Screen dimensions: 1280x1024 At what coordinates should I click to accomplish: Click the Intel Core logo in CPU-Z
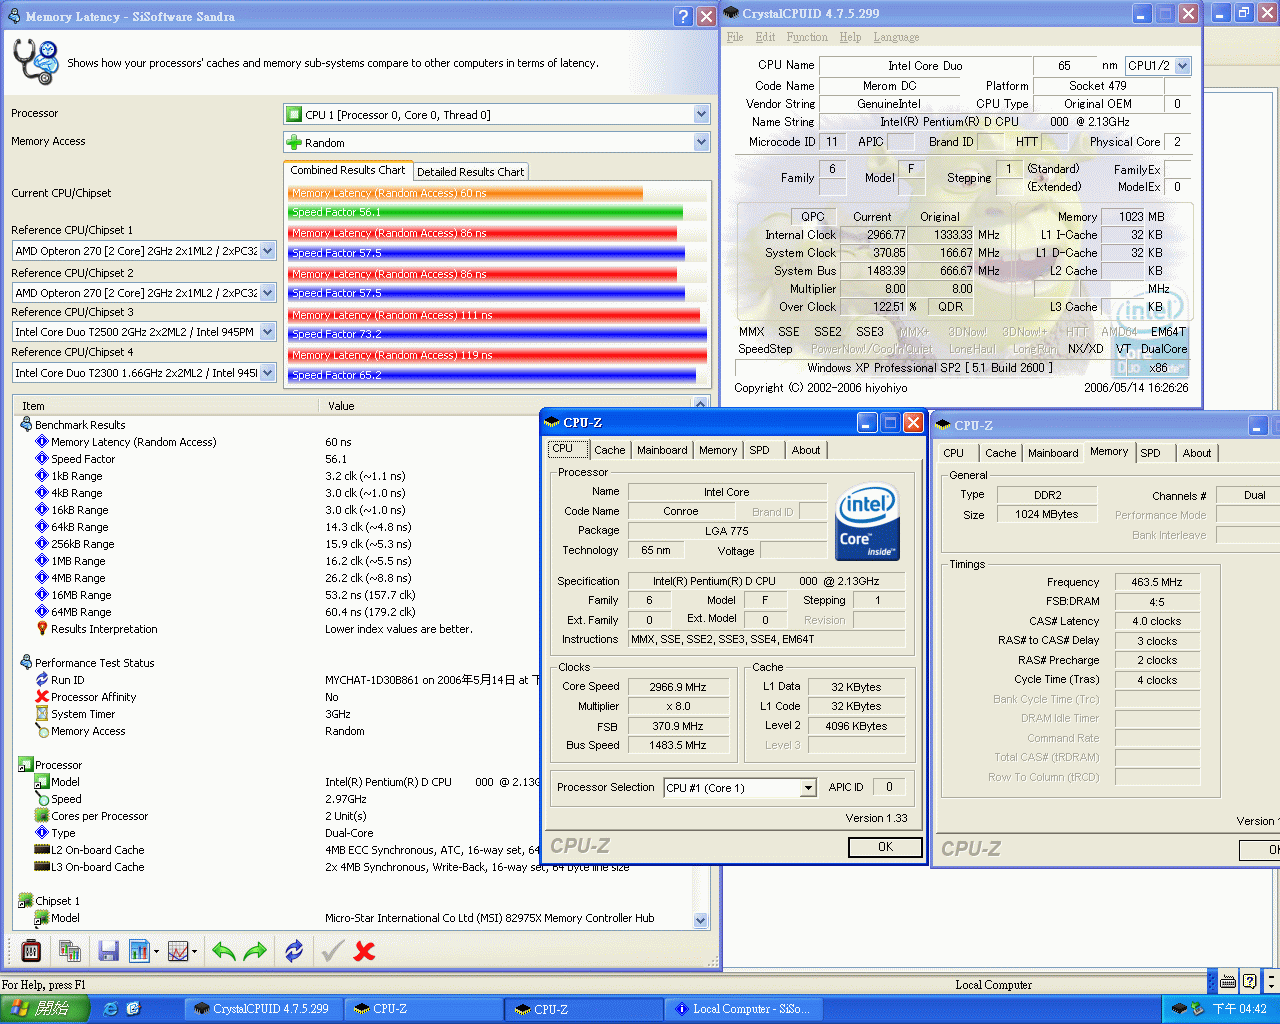pos(867,521)
